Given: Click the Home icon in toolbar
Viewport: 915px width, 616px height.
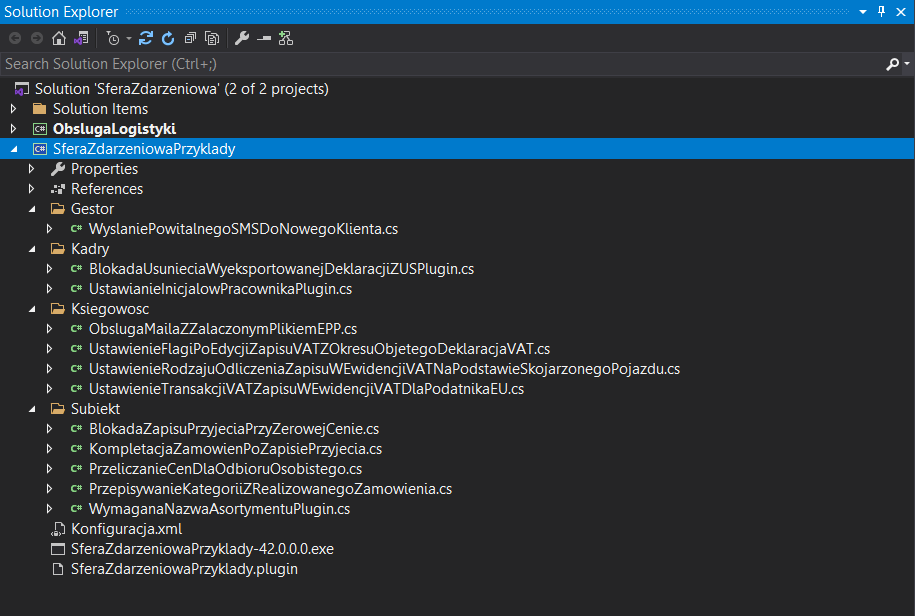Looking at the screenshot, I should coord(59,38).
